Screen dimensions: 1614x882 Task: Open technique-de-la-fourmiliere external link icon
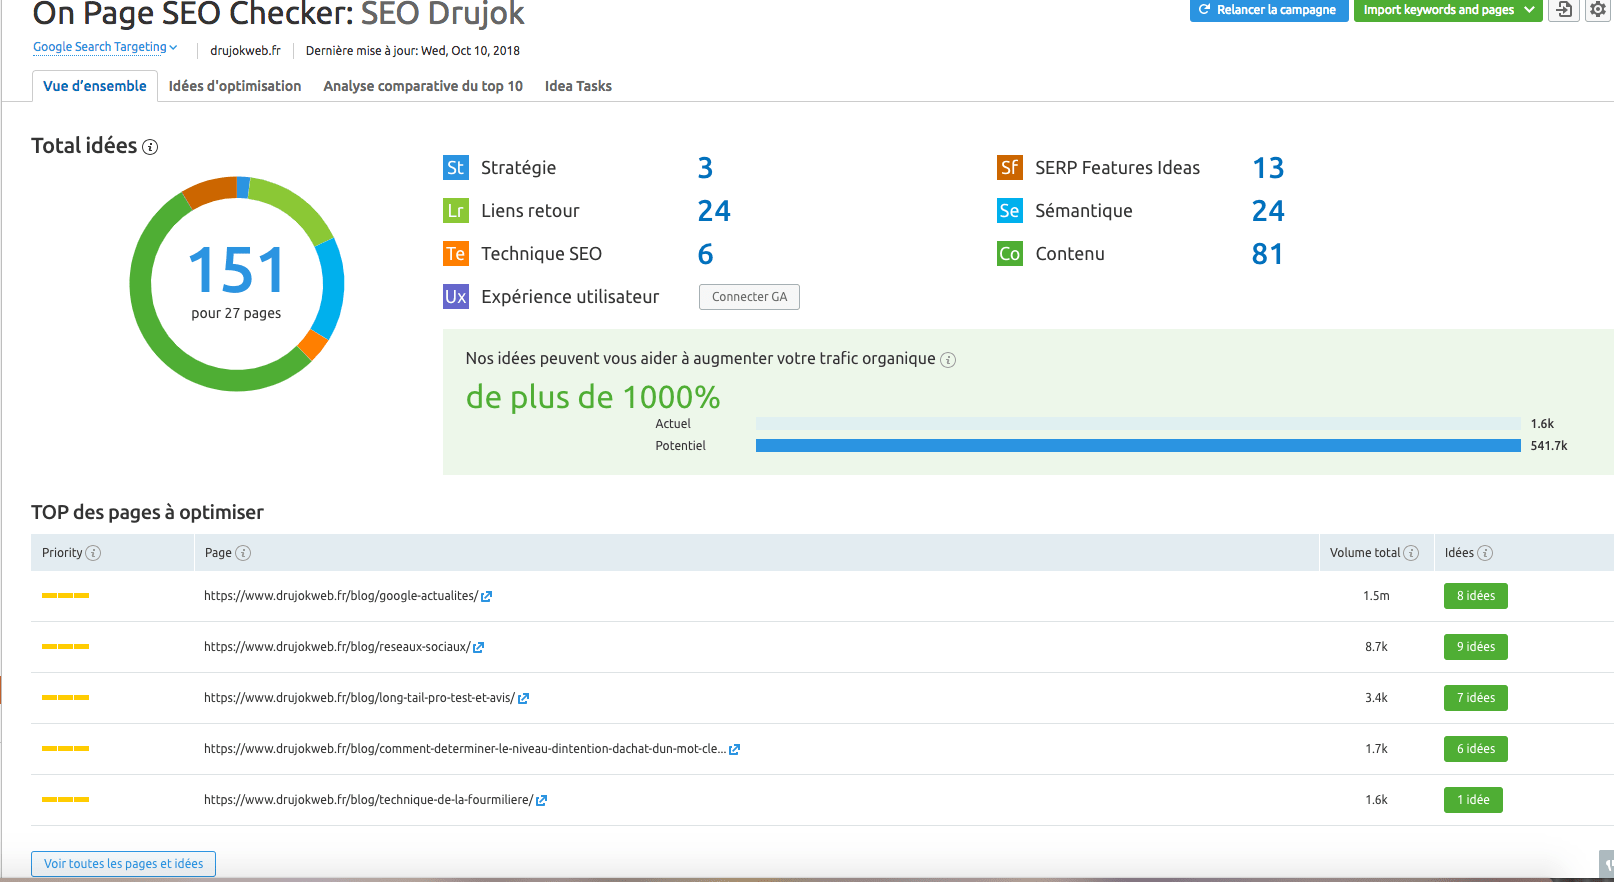tap(541, 801)
